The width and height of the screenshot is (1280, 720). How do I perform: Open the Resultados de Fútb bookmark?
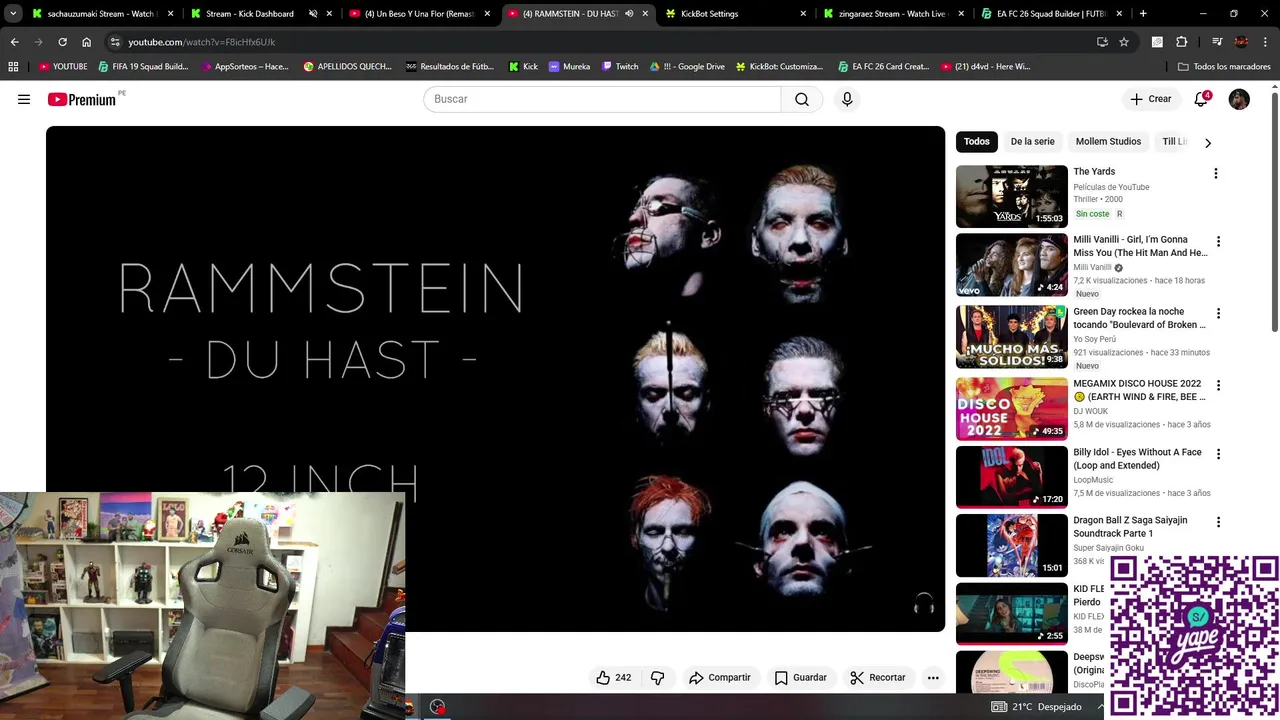point(450,67)
